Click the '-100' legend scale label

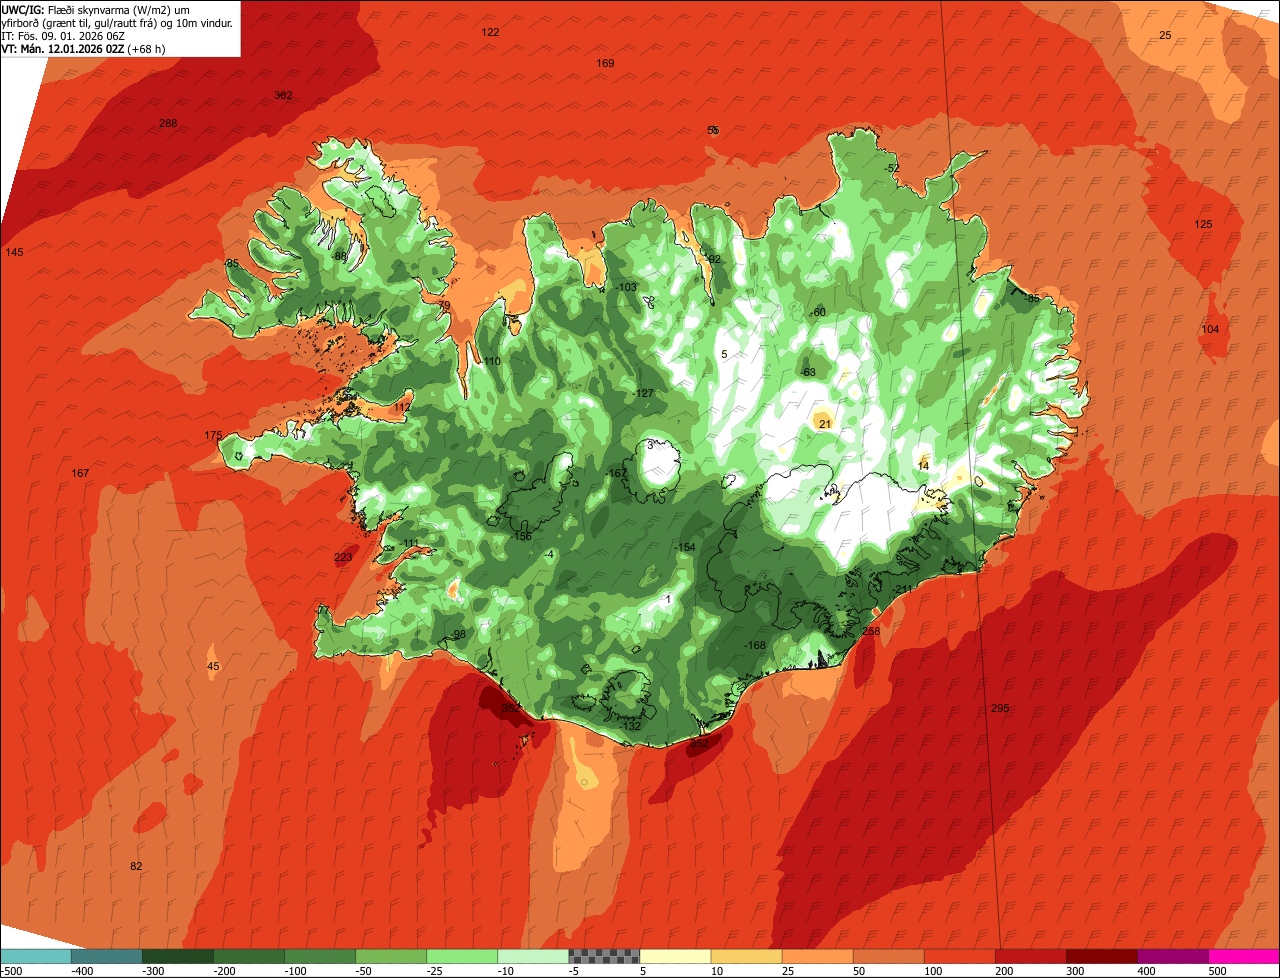[x=295, y=971]
